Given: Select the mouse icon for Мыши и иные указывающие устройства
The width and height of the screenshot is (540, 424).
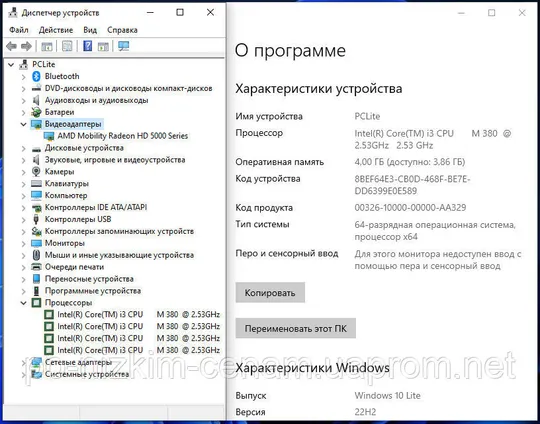Looking at the screenshot, I should 36,255.
